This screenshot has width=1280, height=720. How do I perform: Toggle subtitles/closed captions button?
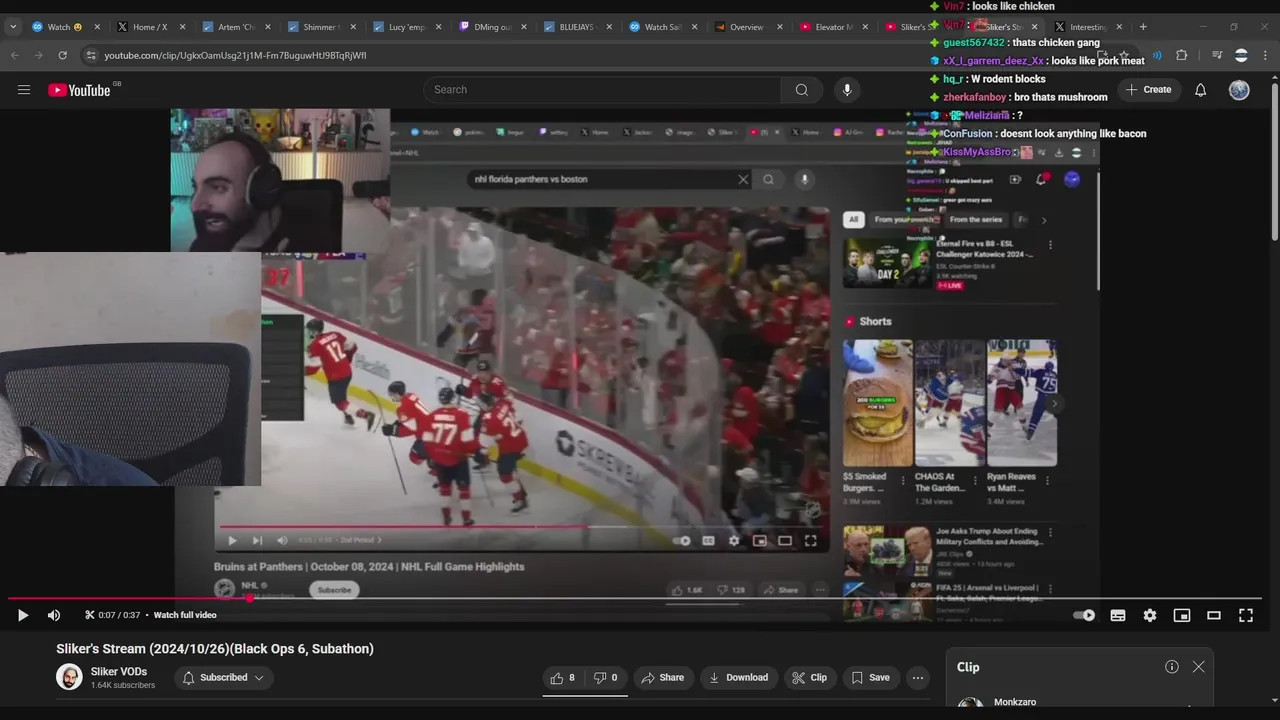[x=1118, y=615]
